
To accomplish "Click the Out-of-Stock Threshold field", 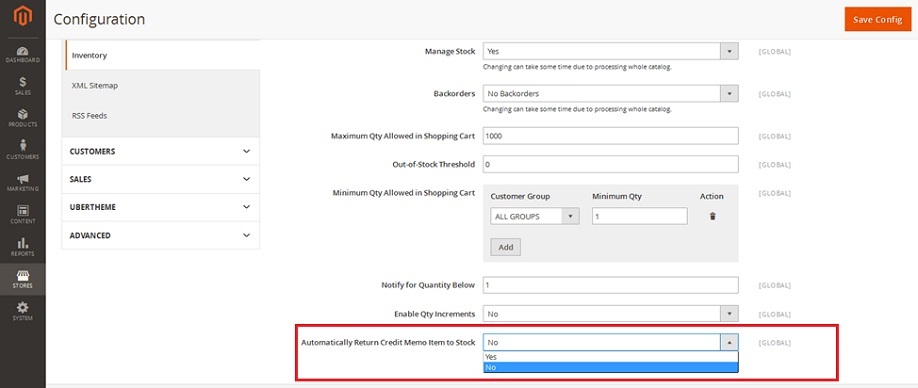I will pos(611,164).
